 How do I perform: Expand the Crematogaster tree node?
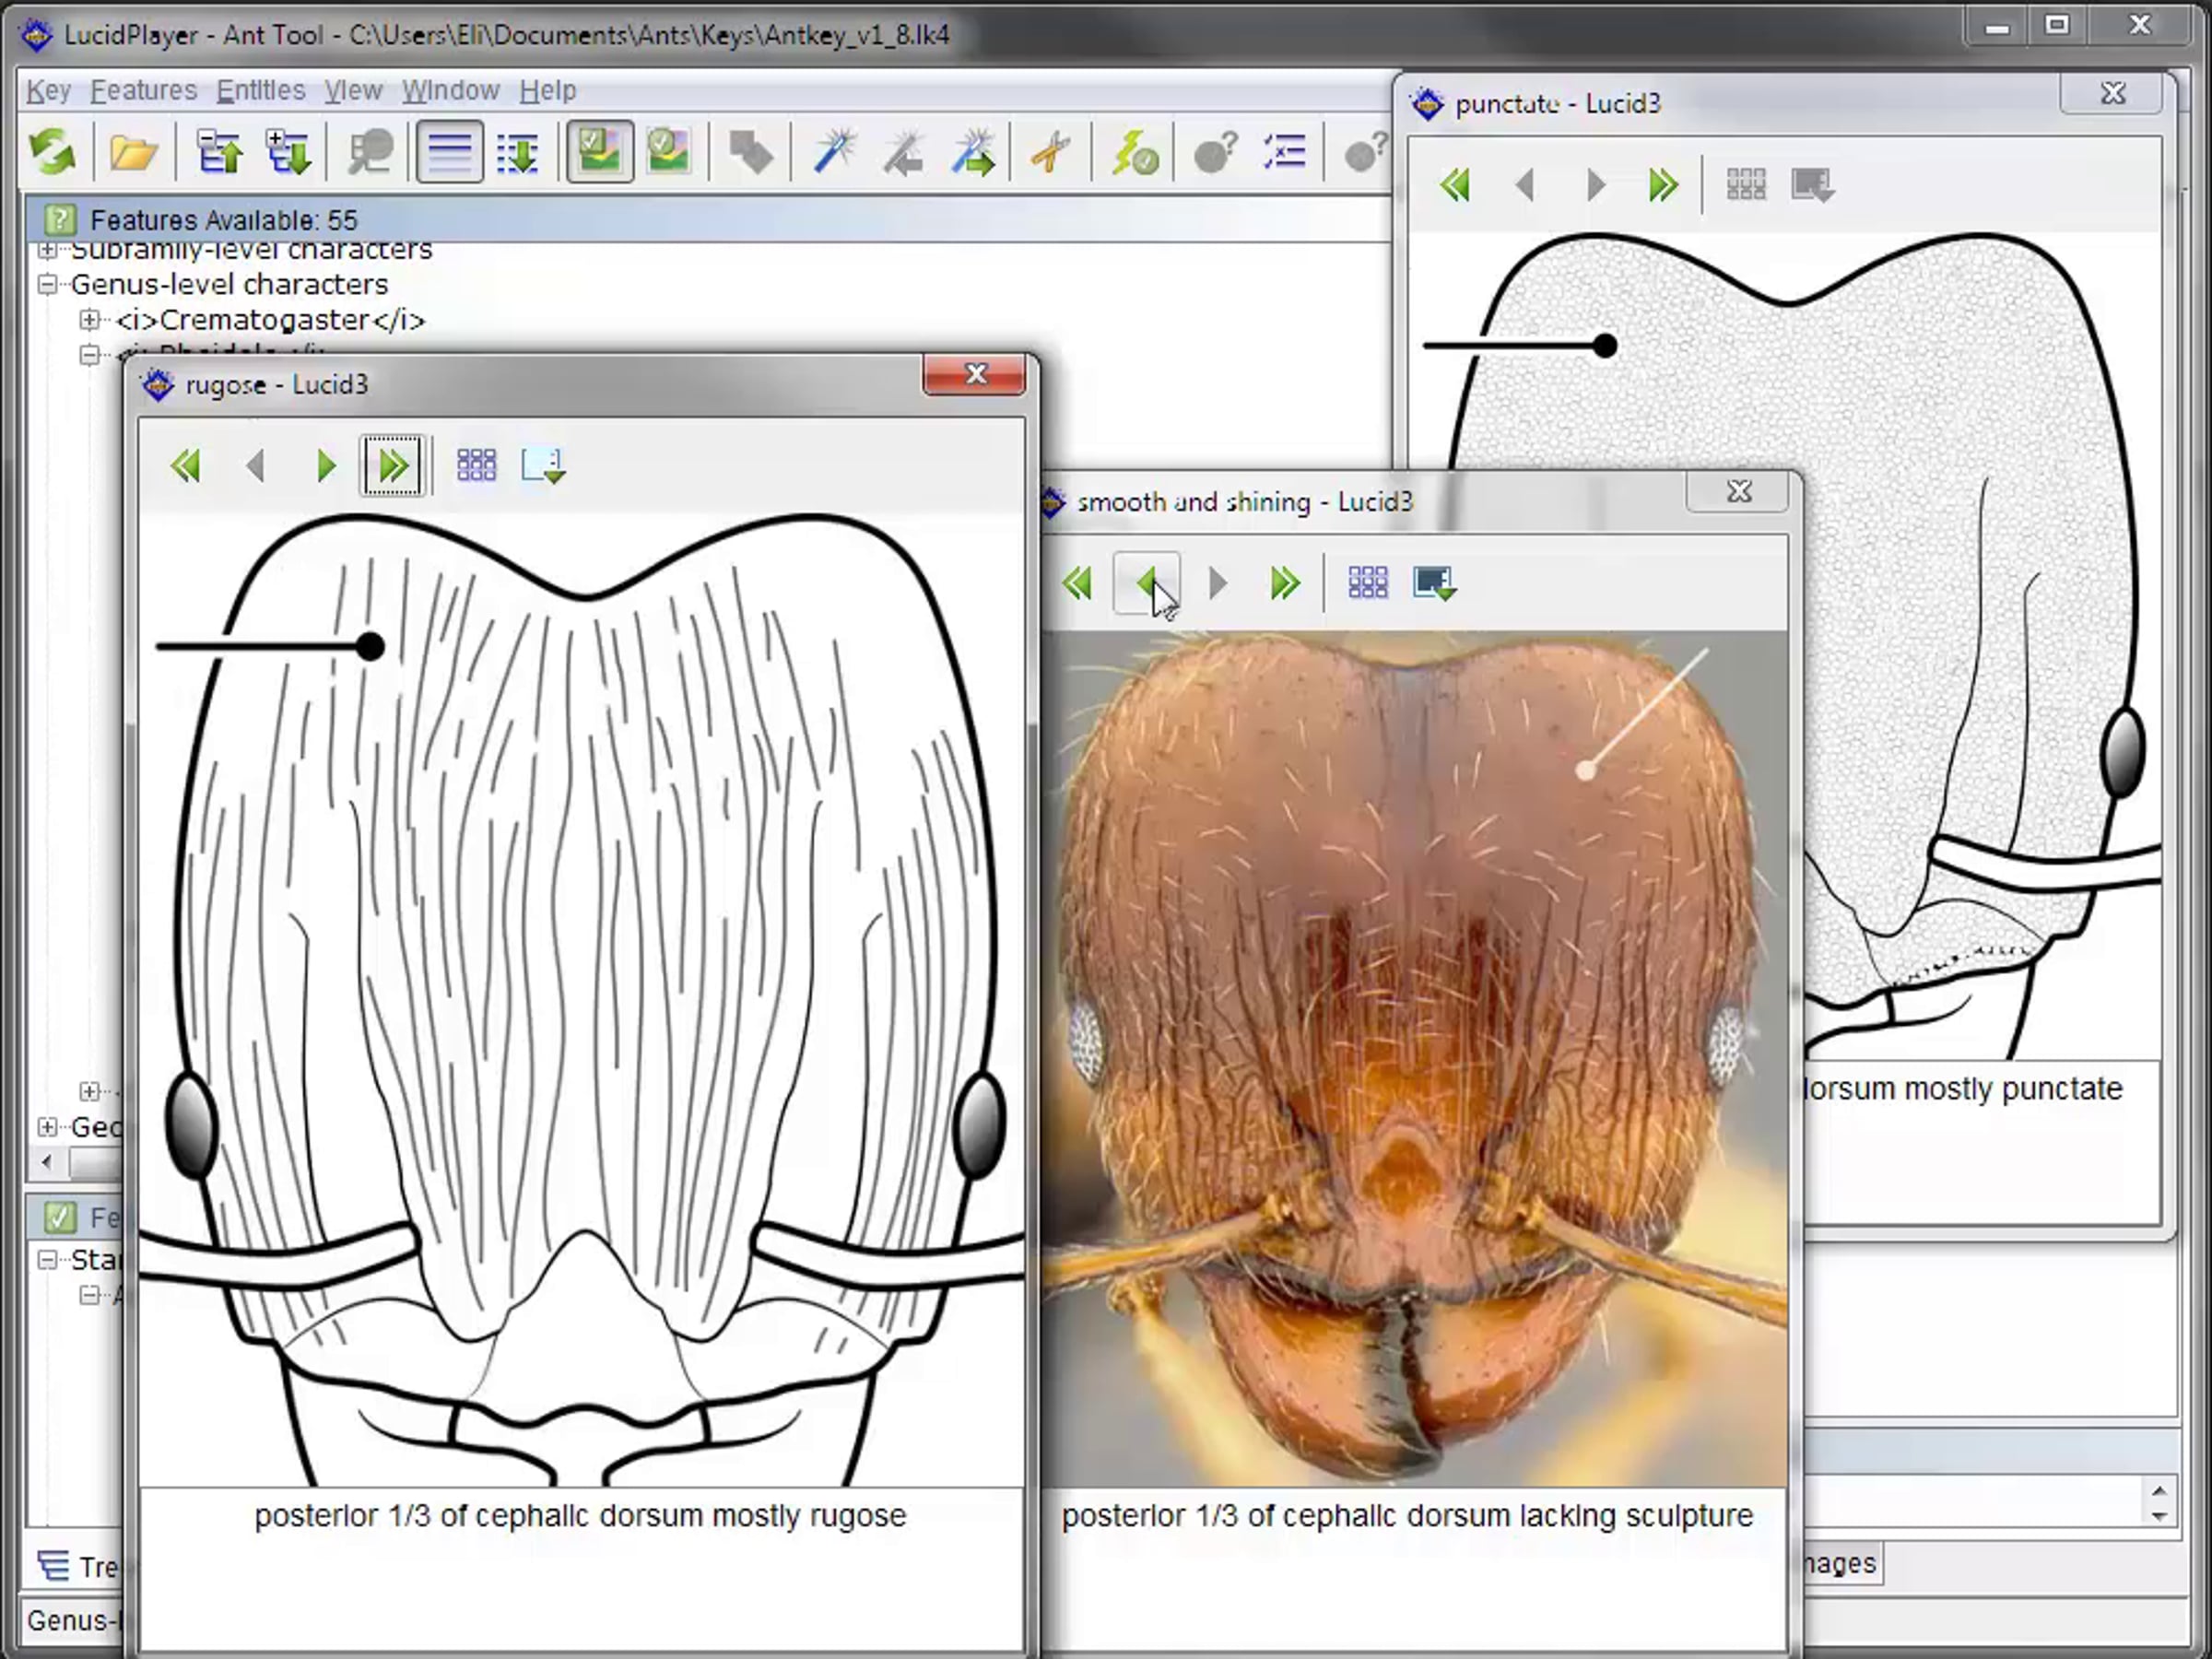click(89, 320)
